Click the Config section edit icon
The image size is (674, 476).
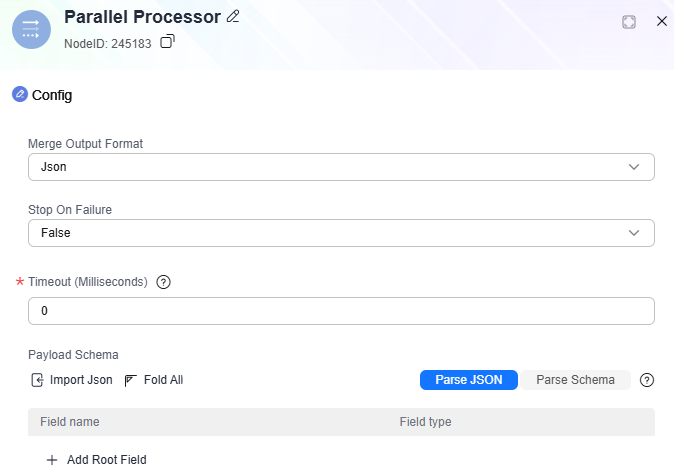(20, 94)
